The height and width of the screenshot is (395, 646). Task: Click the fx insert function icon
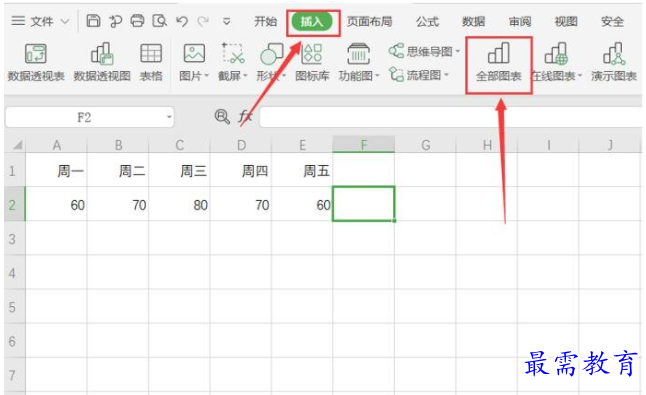pyautogui.click(x=246, y=117)
